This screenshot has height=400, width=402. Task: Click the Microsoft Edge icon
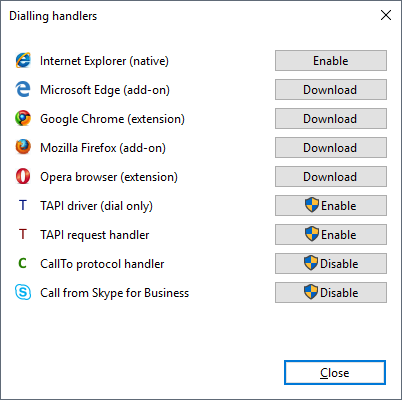pos(23,89)
